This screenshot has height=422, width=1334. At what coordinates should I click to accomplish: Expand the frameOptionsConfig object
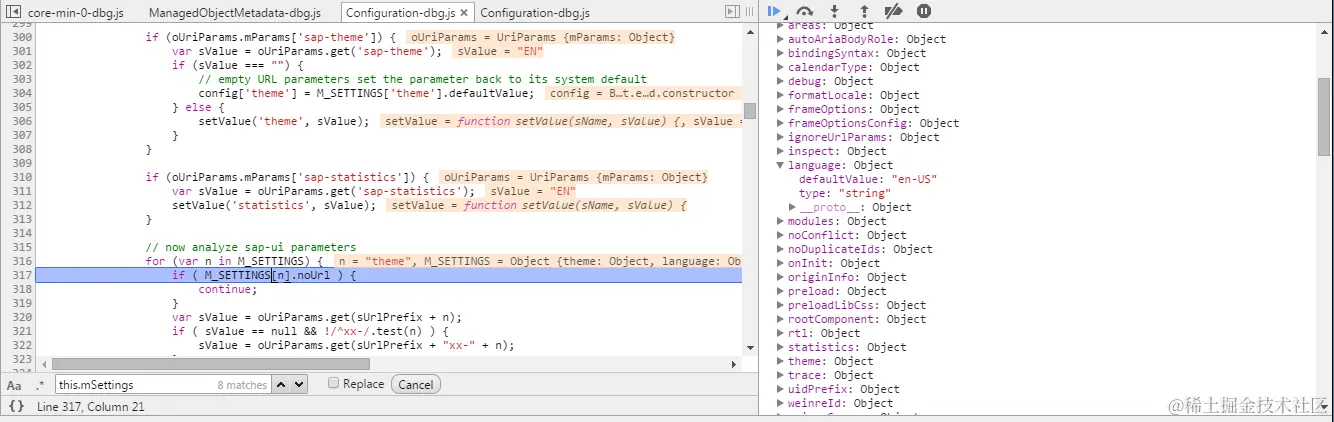780,123
